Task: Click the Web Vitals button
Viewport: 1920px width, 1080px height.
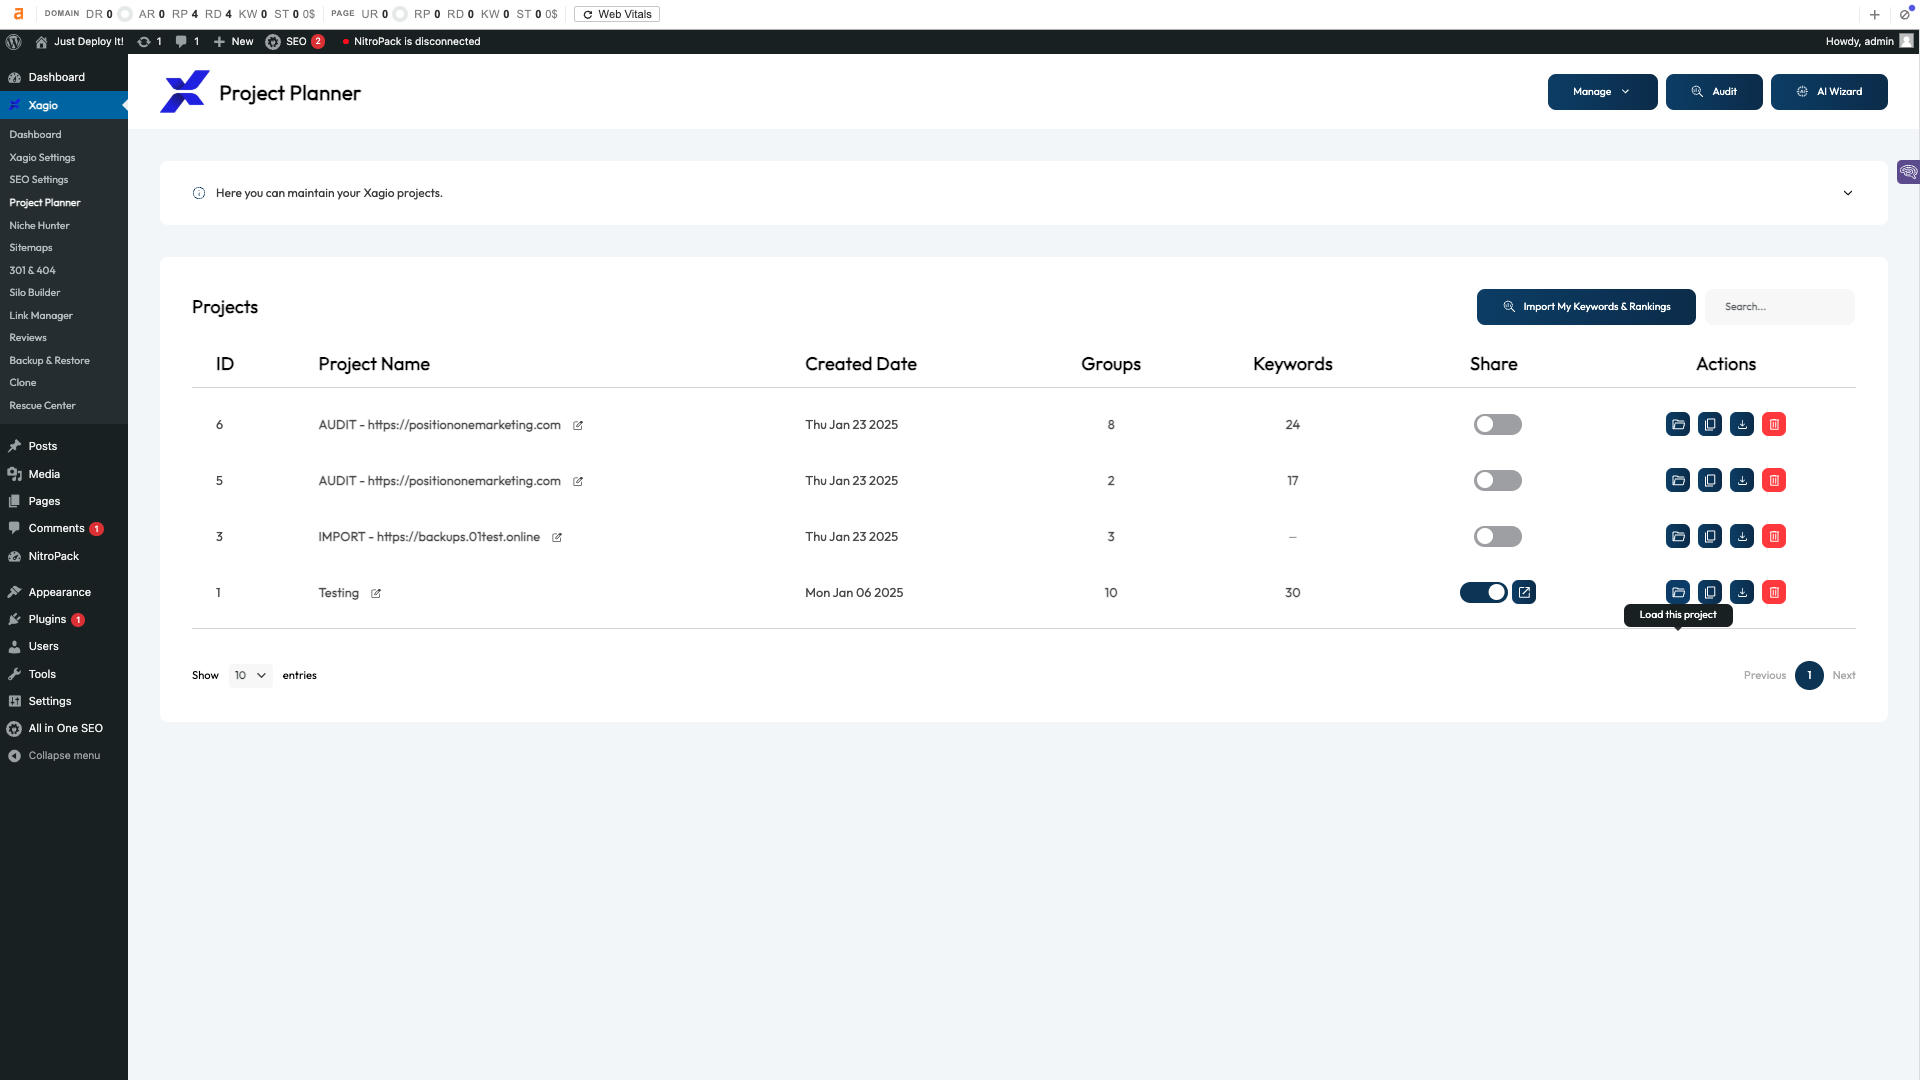Action: click(x=617, y=14)
